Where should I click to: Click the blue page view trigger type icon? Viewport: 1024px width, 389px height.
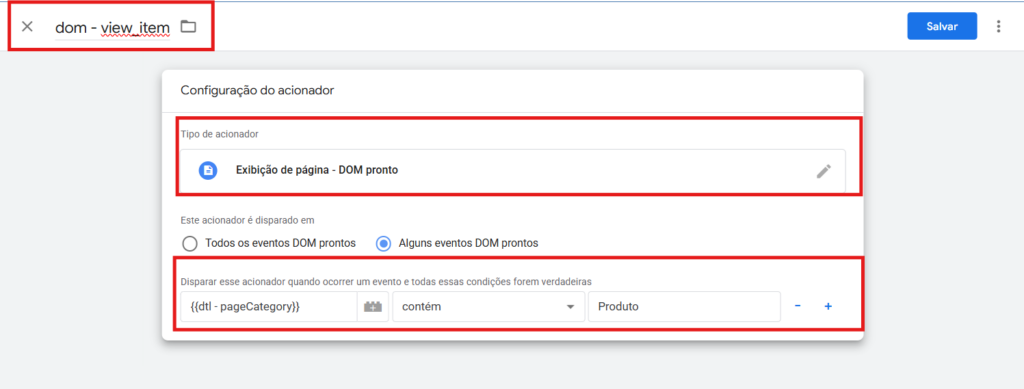click(208, 170)
